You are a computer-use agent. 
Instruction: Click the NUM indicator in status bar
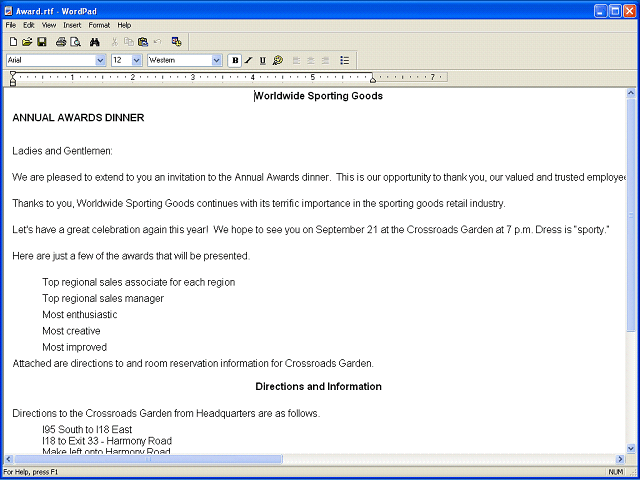pos(615,472)
